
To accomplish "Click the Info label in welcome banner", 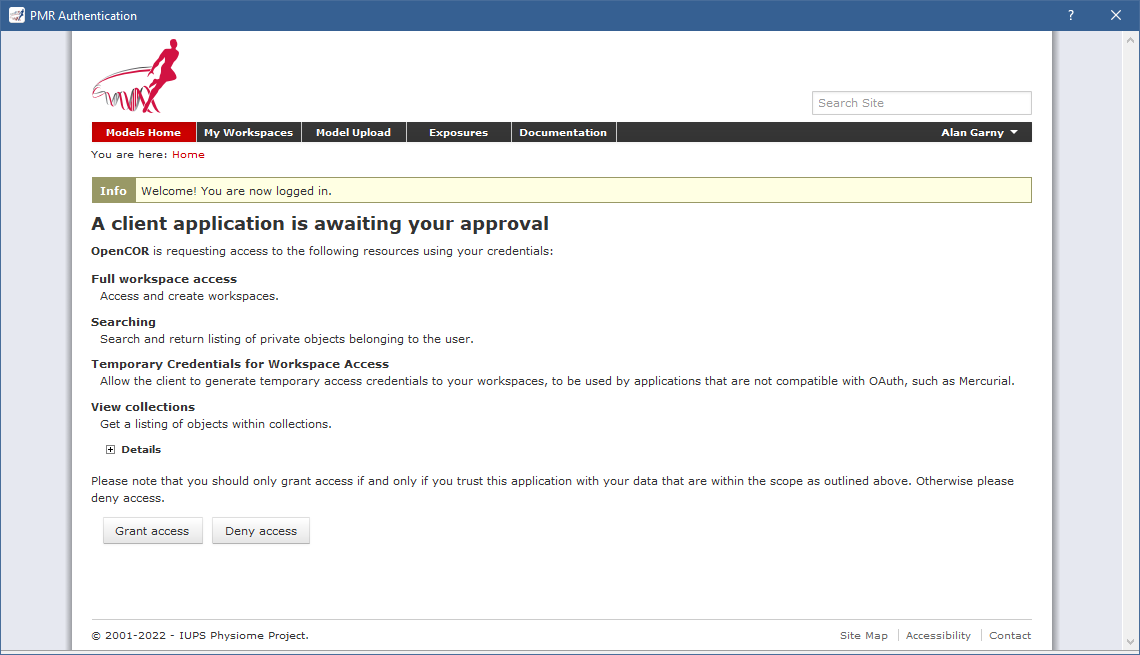I will [x=113, y=191].
